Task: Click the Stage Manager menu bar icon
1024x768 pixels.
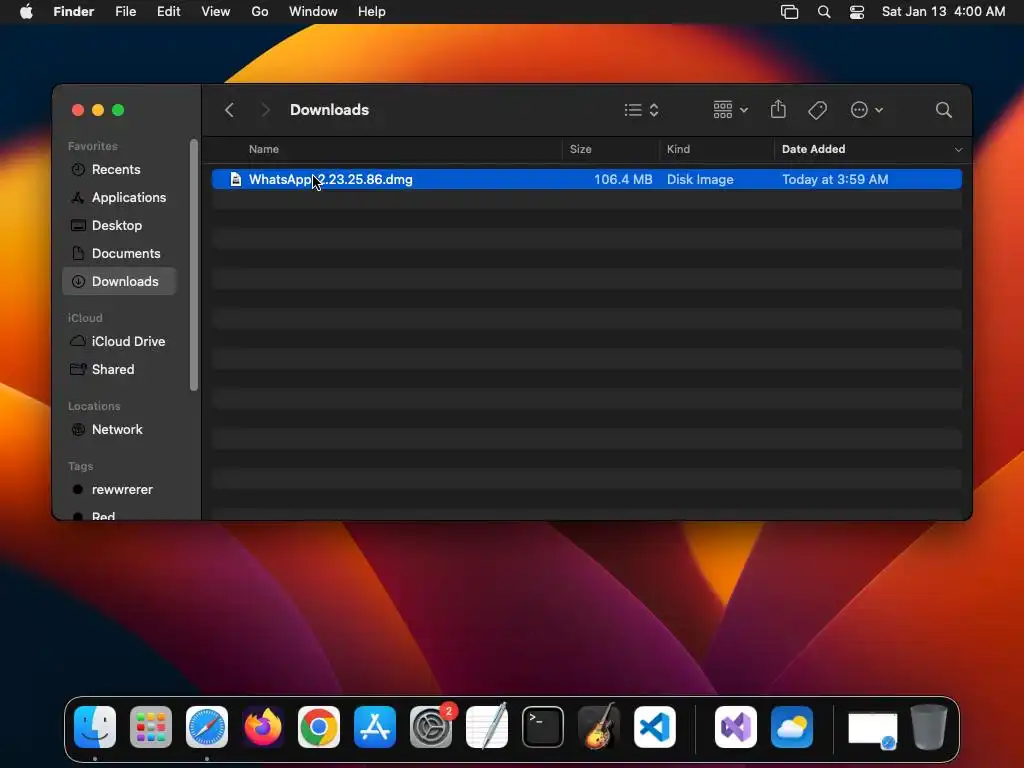Action: point(790,12)
